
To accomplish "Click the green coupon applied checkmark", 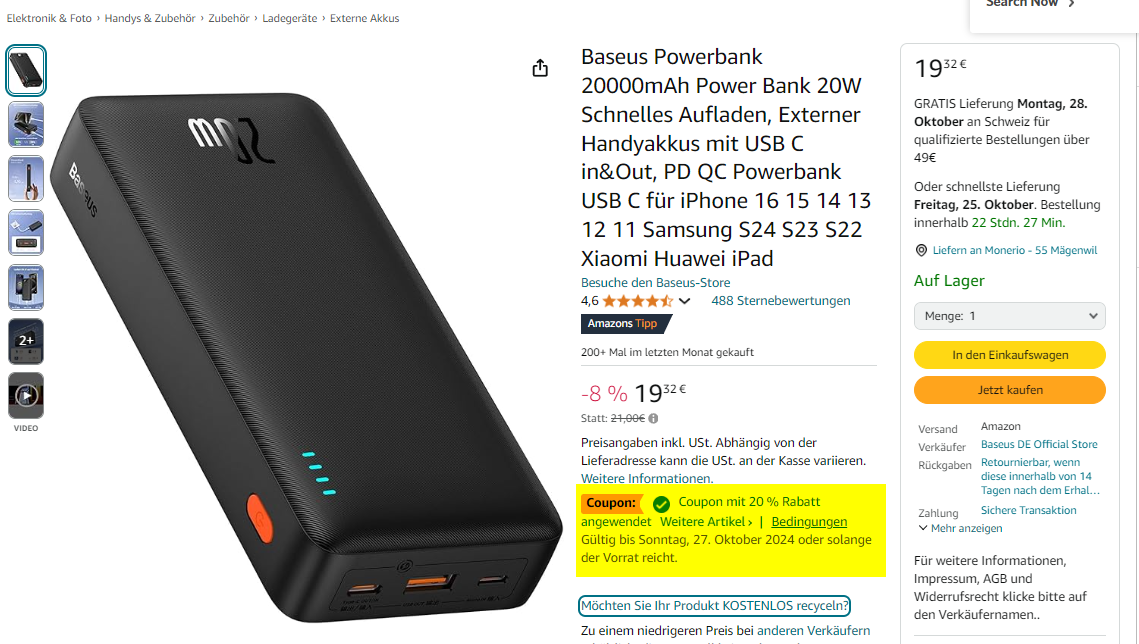I will tap(661, 503).
